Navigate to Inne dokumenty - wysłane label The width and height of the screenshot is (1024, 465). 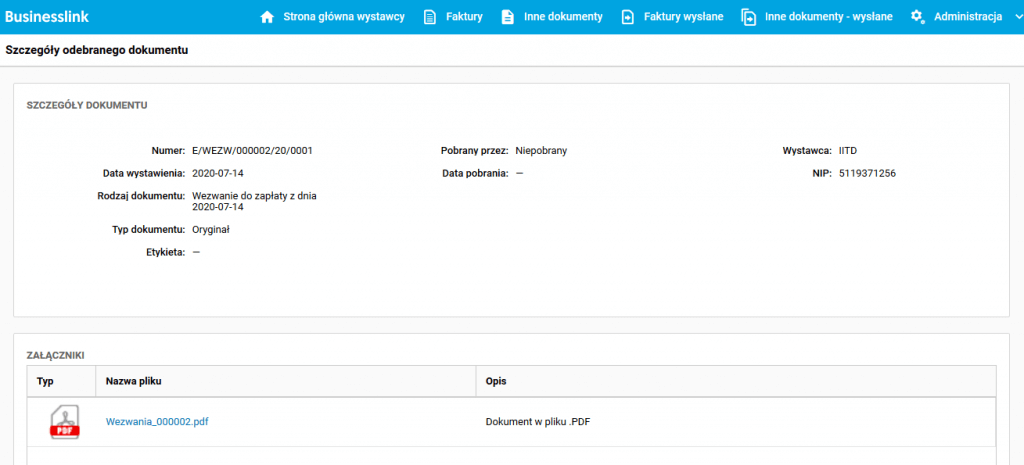(x=821, y=17)
